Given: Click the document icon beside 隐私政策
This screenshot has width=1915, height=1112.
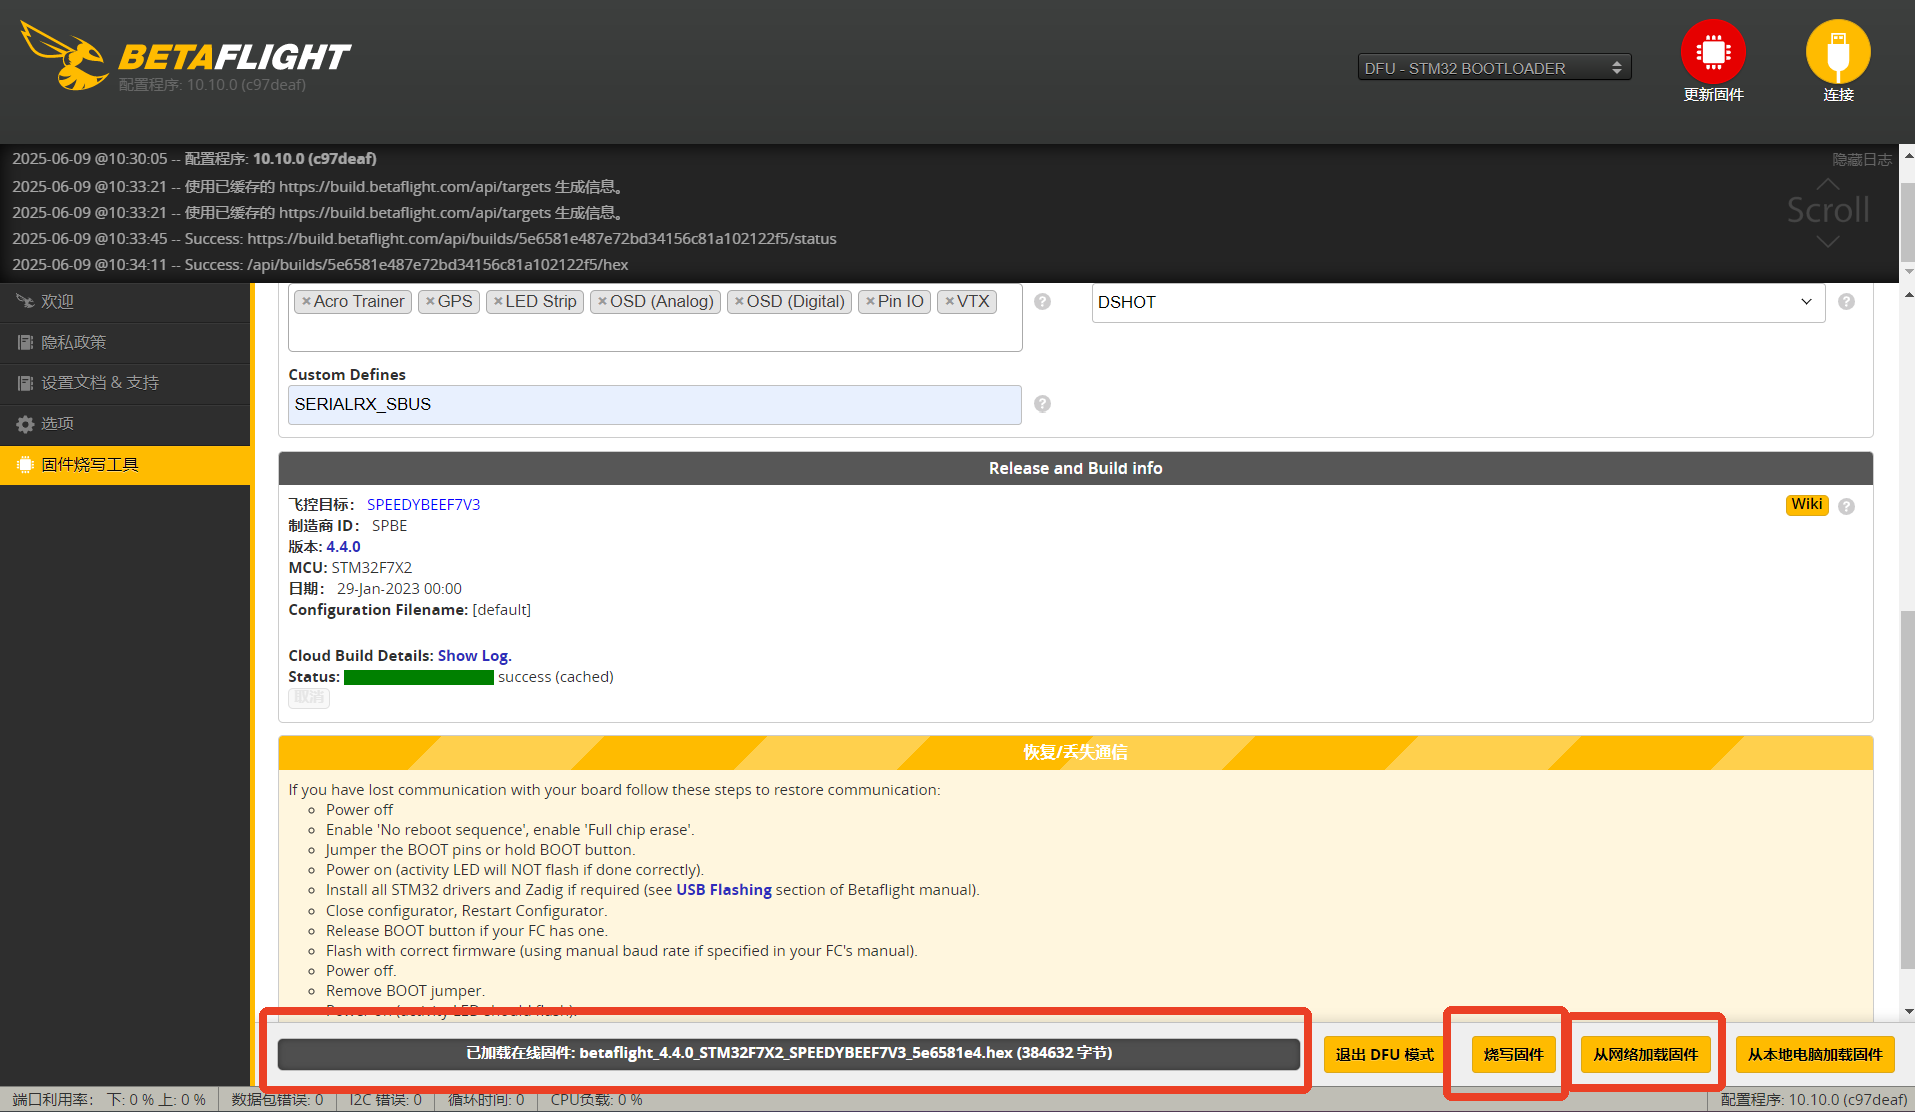Looking at the screenshot, I should pyautogui.click(x=25, y=343).
